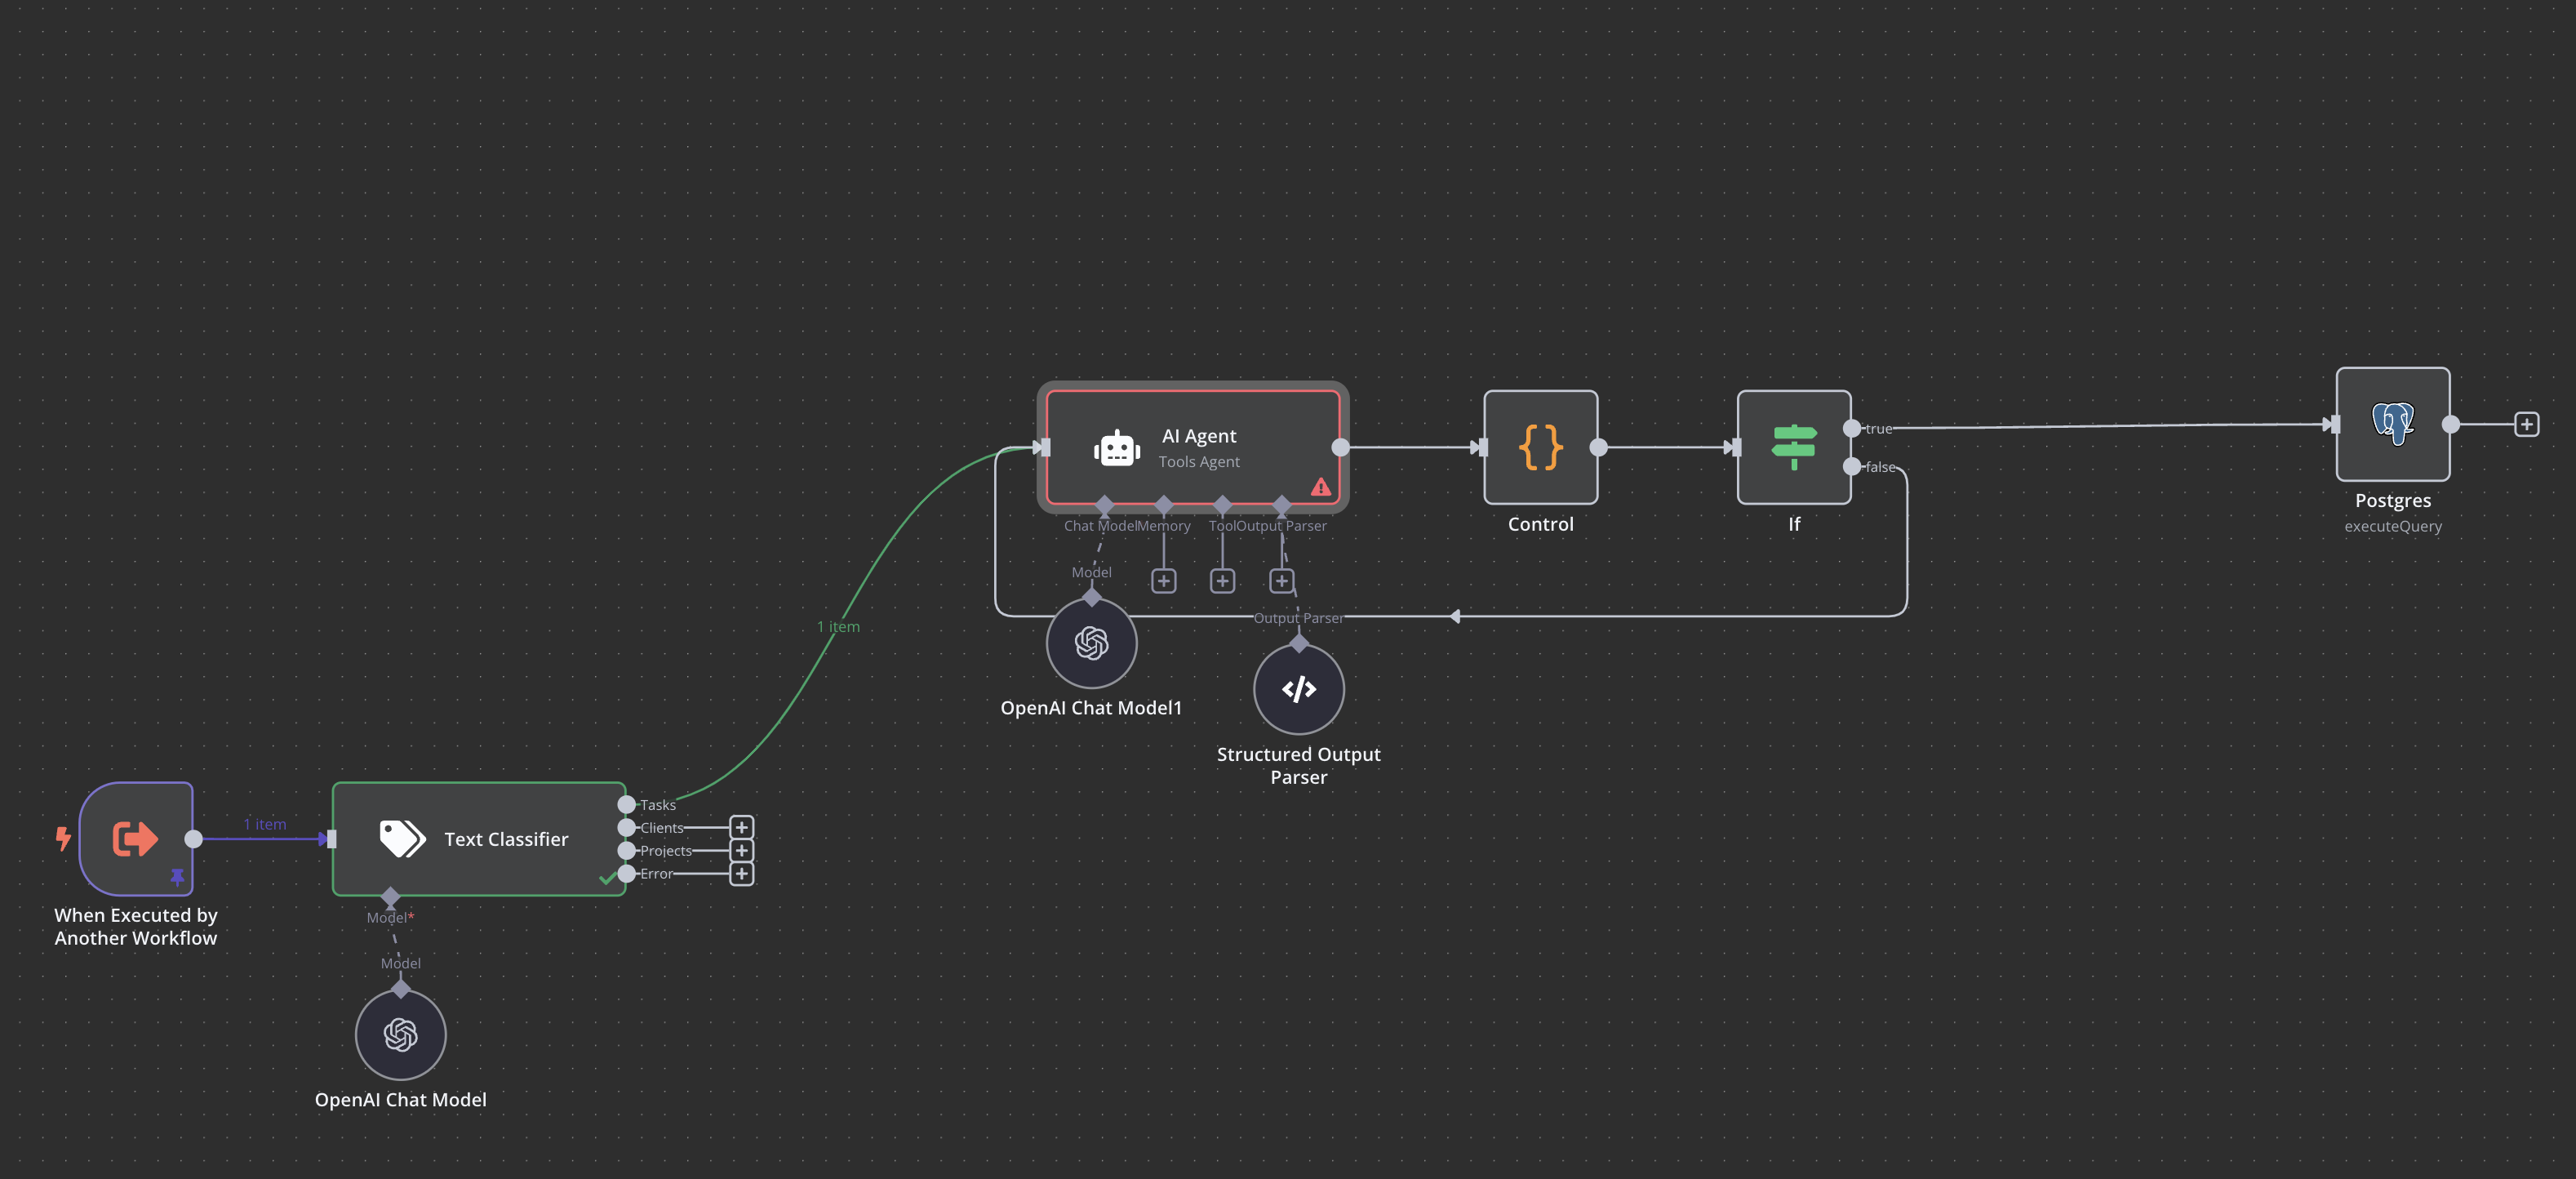Select the Text Classifier tag node
The height and width of the screenshot is (1179, 2576).
click(x=479, y=839)
